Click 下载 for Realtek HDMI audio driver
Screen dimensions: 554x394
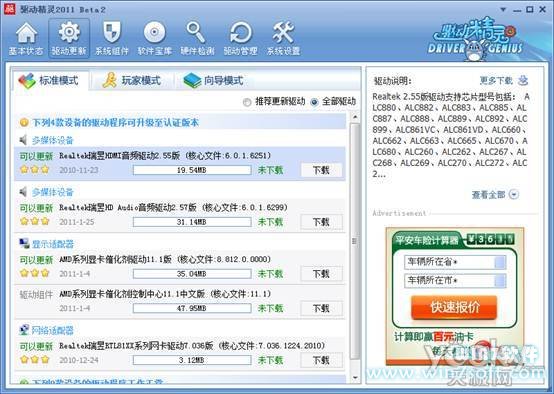(x=321, y=170)
